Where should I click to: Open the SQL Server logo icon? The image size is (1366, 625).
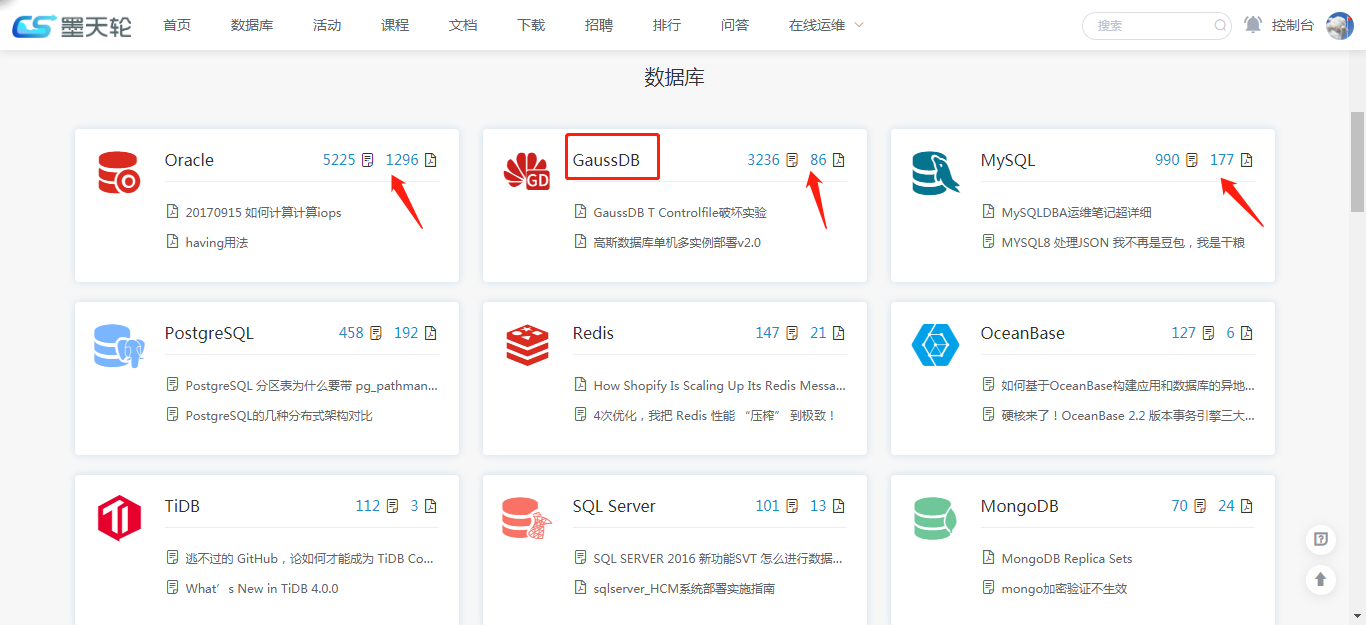click(526, 518)
